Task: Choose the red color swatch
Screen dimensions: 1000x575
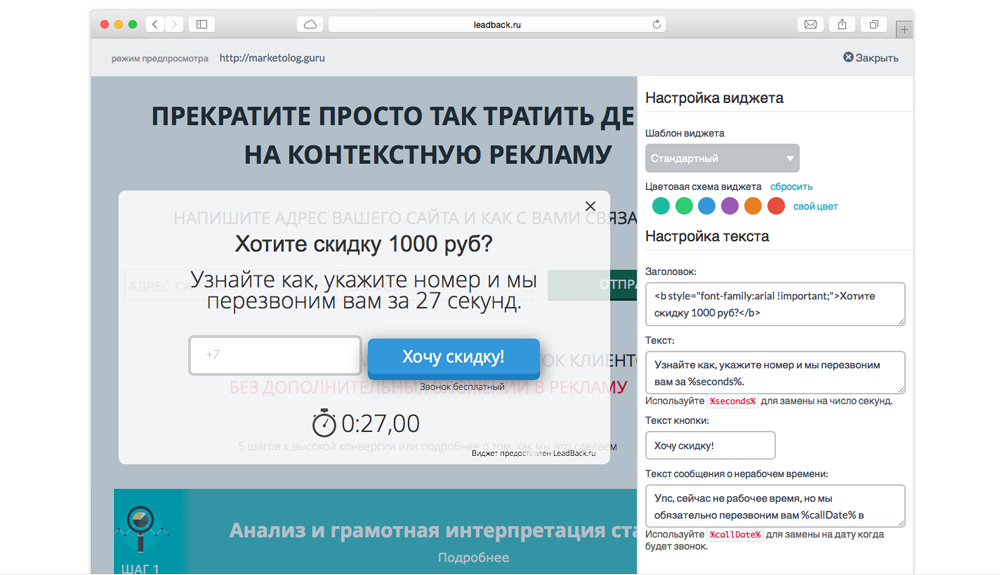Action: [x=776, y=206]
